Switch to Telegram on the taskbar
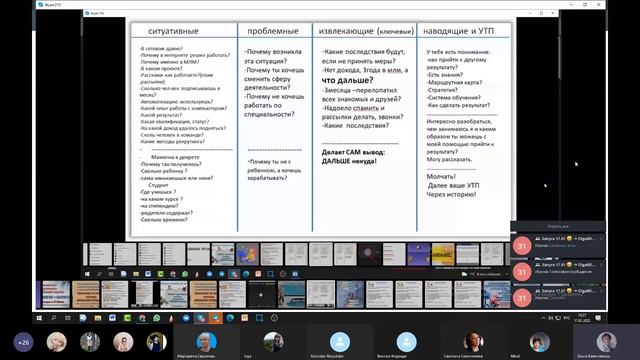The height and width of the screenshot is (360, 640). [216, 318]
